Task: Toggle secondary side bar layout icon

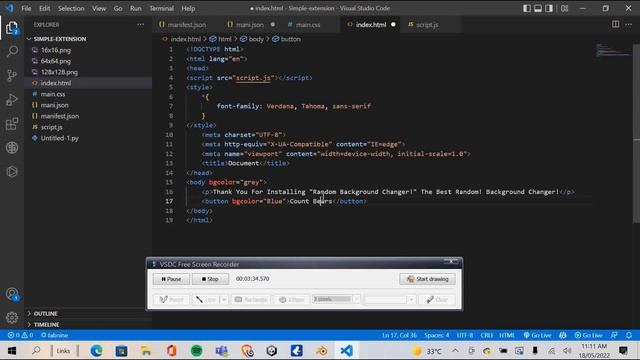Action: 549,8
